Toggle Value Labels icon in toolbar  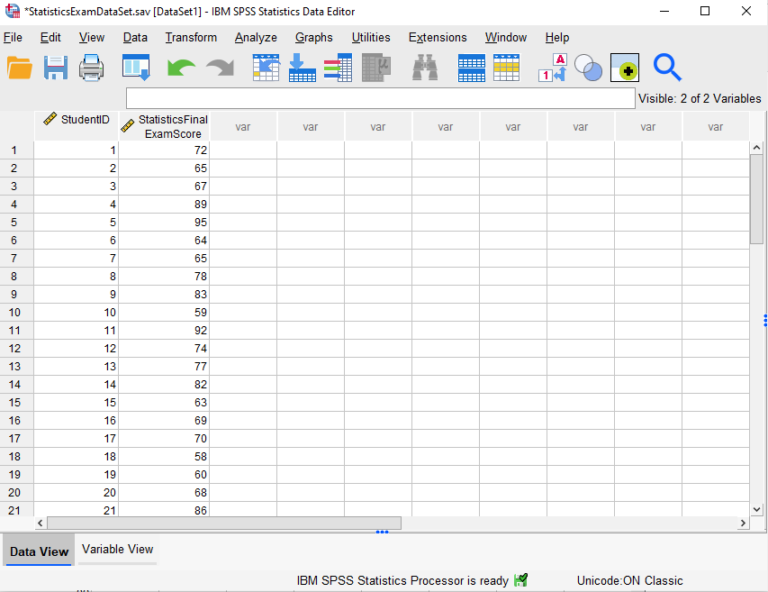pos(552,68)
